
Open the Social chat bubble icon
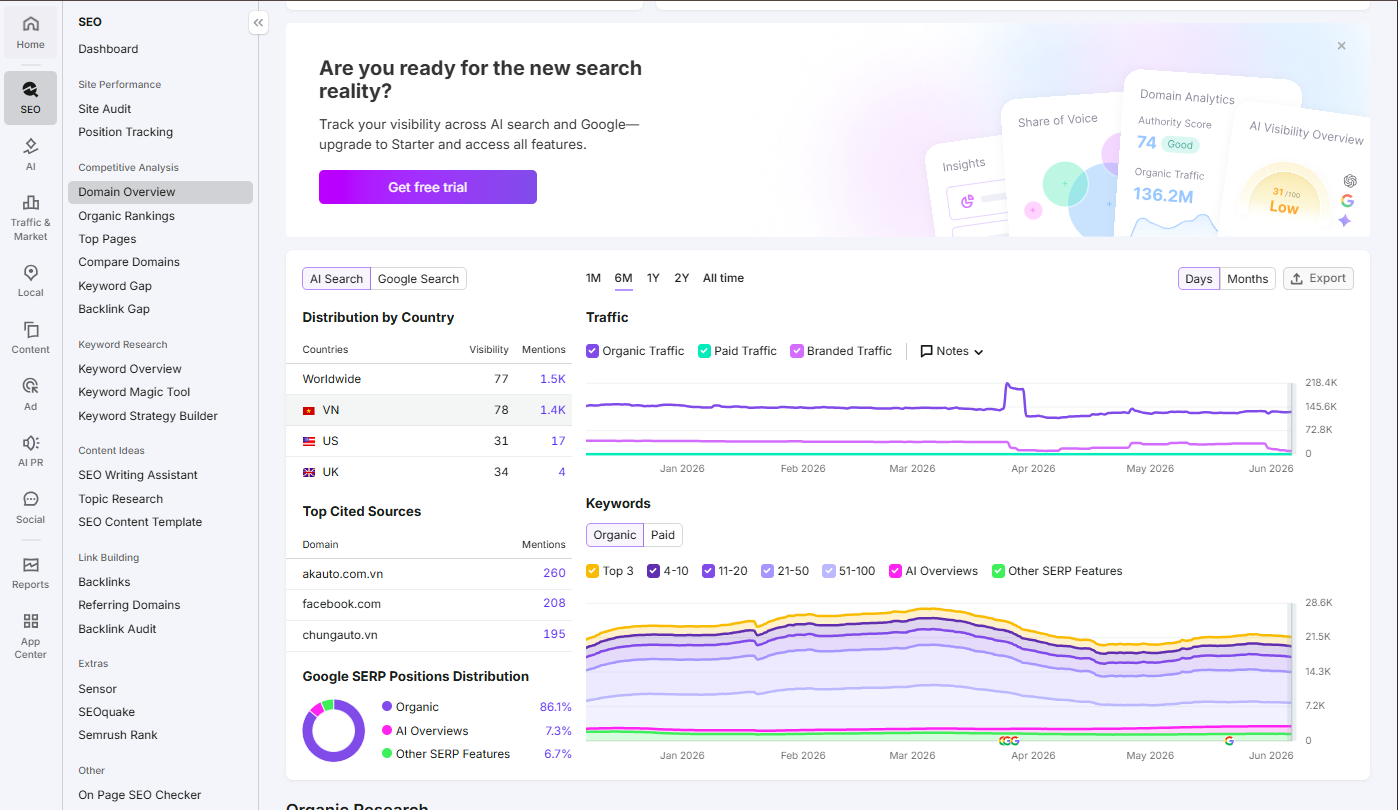[x=30, y=500]
